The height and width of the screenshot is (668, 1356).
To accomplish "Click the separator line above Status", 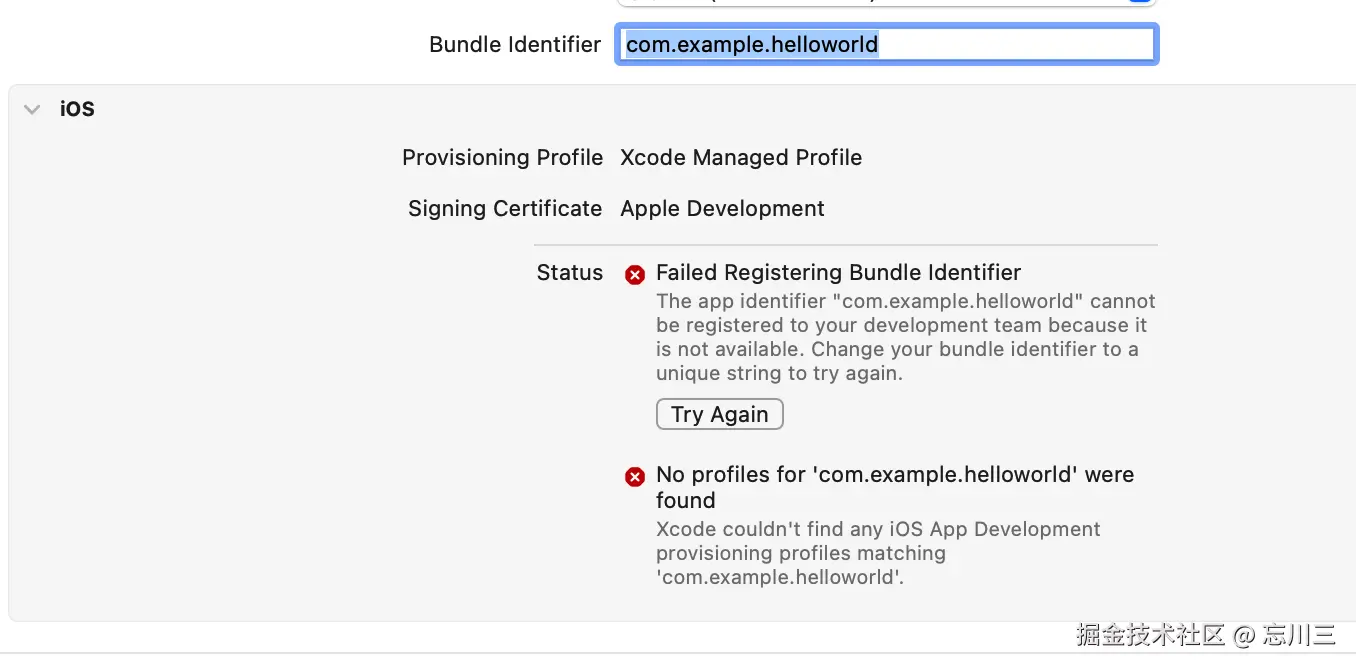I will [x=845, y=245].
